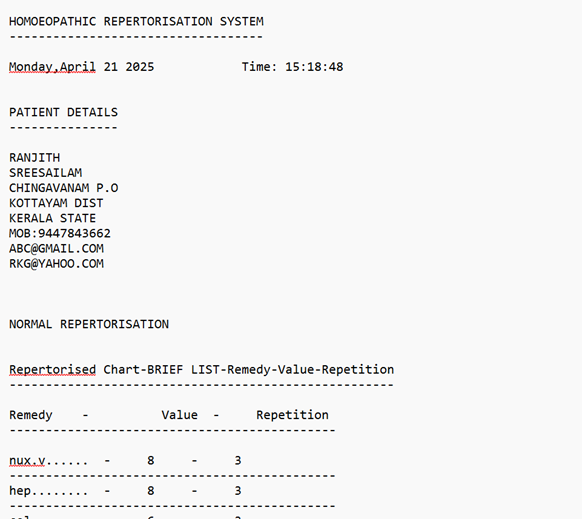The image size is (582, 519).
Task: Click the Value column header
Action: click(180, 415)
